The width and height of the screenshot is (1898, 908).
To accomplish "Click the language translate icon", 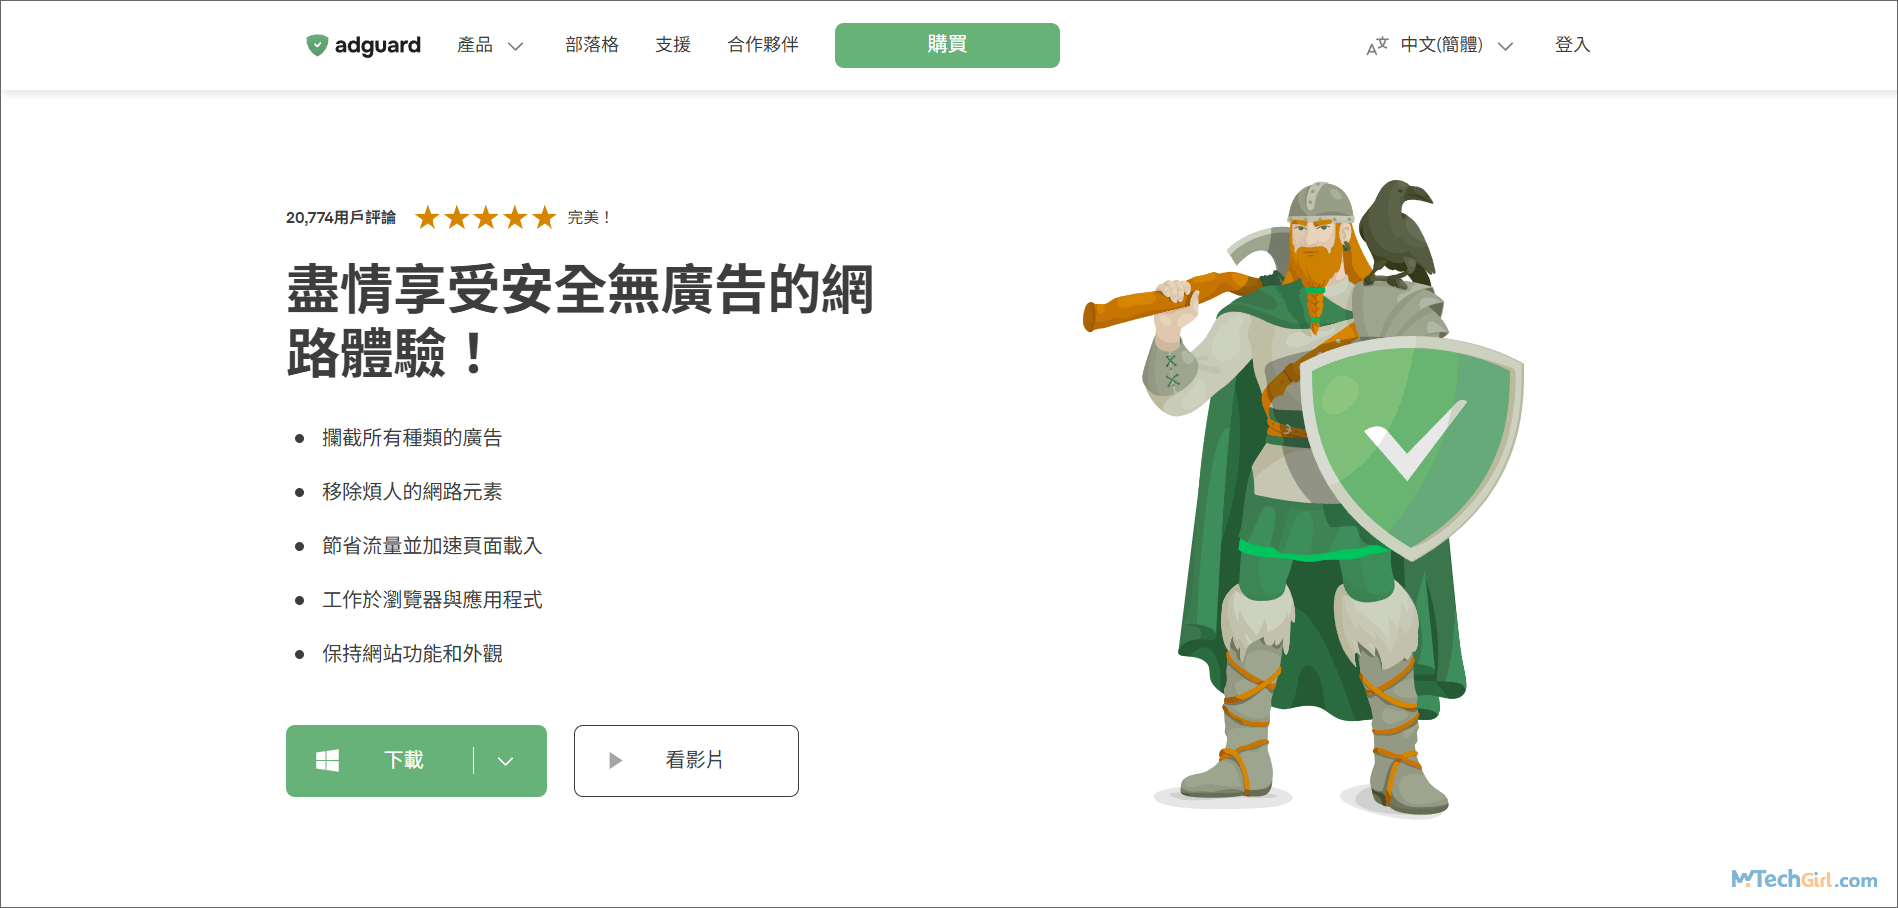I will point(1377,46).
